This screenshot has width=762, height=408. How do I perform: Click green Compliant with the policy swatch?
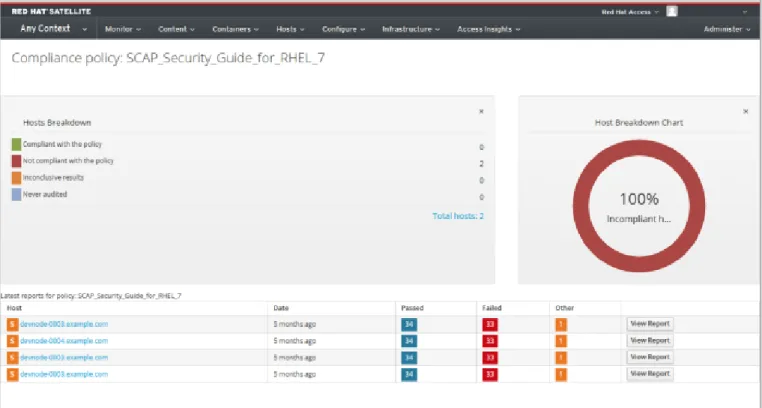[x=17, y=144]
